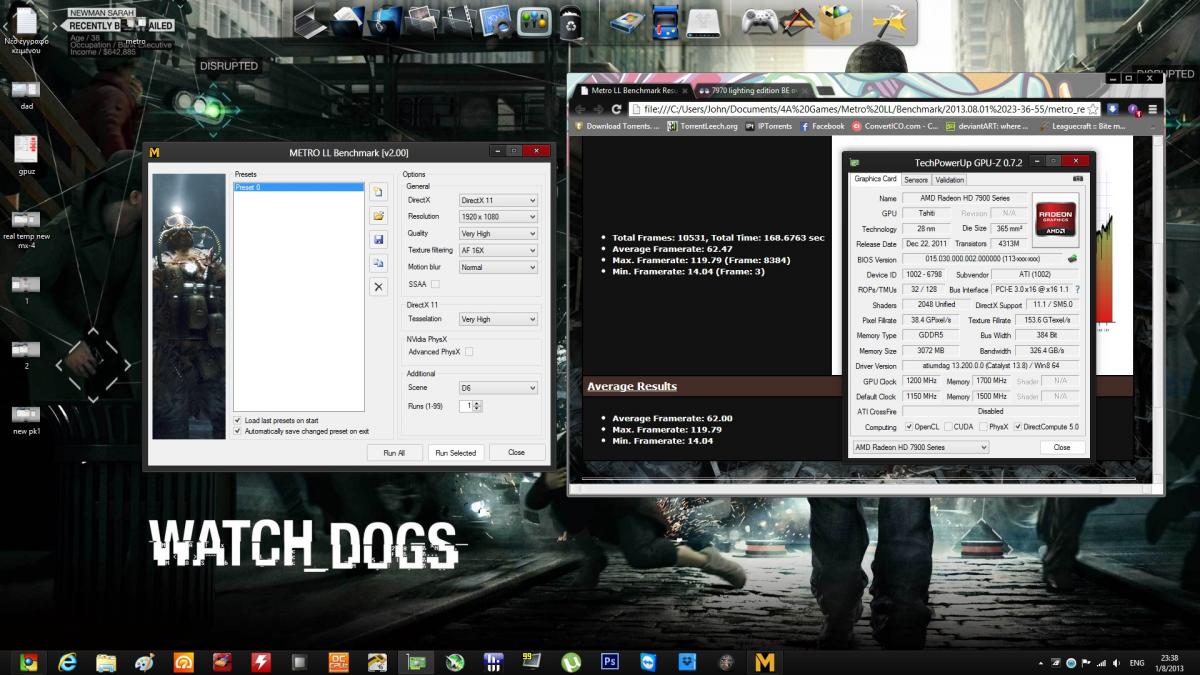Open the TorrentLeech.org bookmark

pos(702,126)
